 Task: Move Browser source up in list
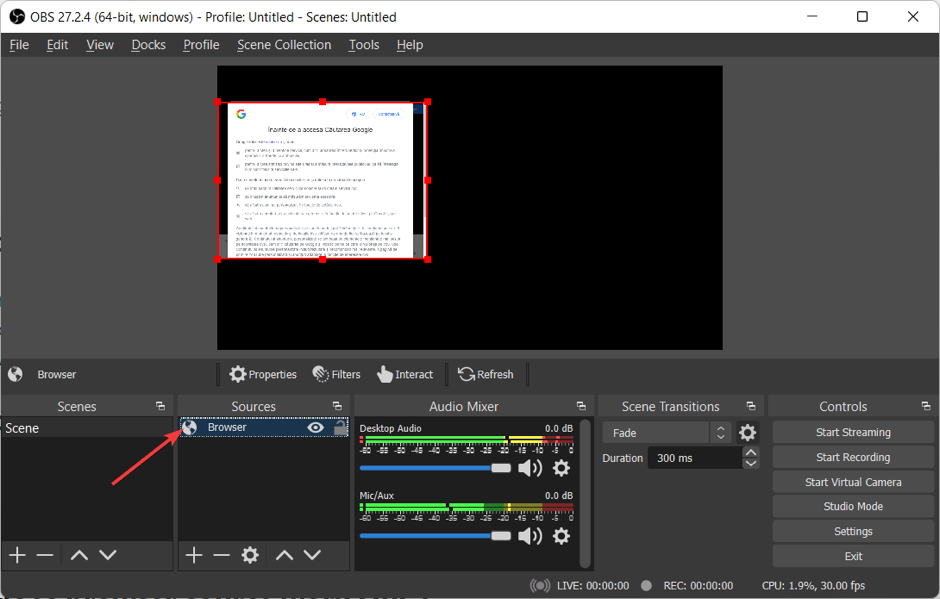point(284,555)
